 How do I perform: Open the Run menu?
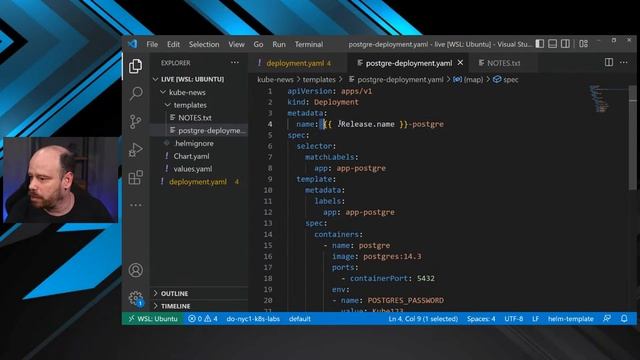point(279,44)
